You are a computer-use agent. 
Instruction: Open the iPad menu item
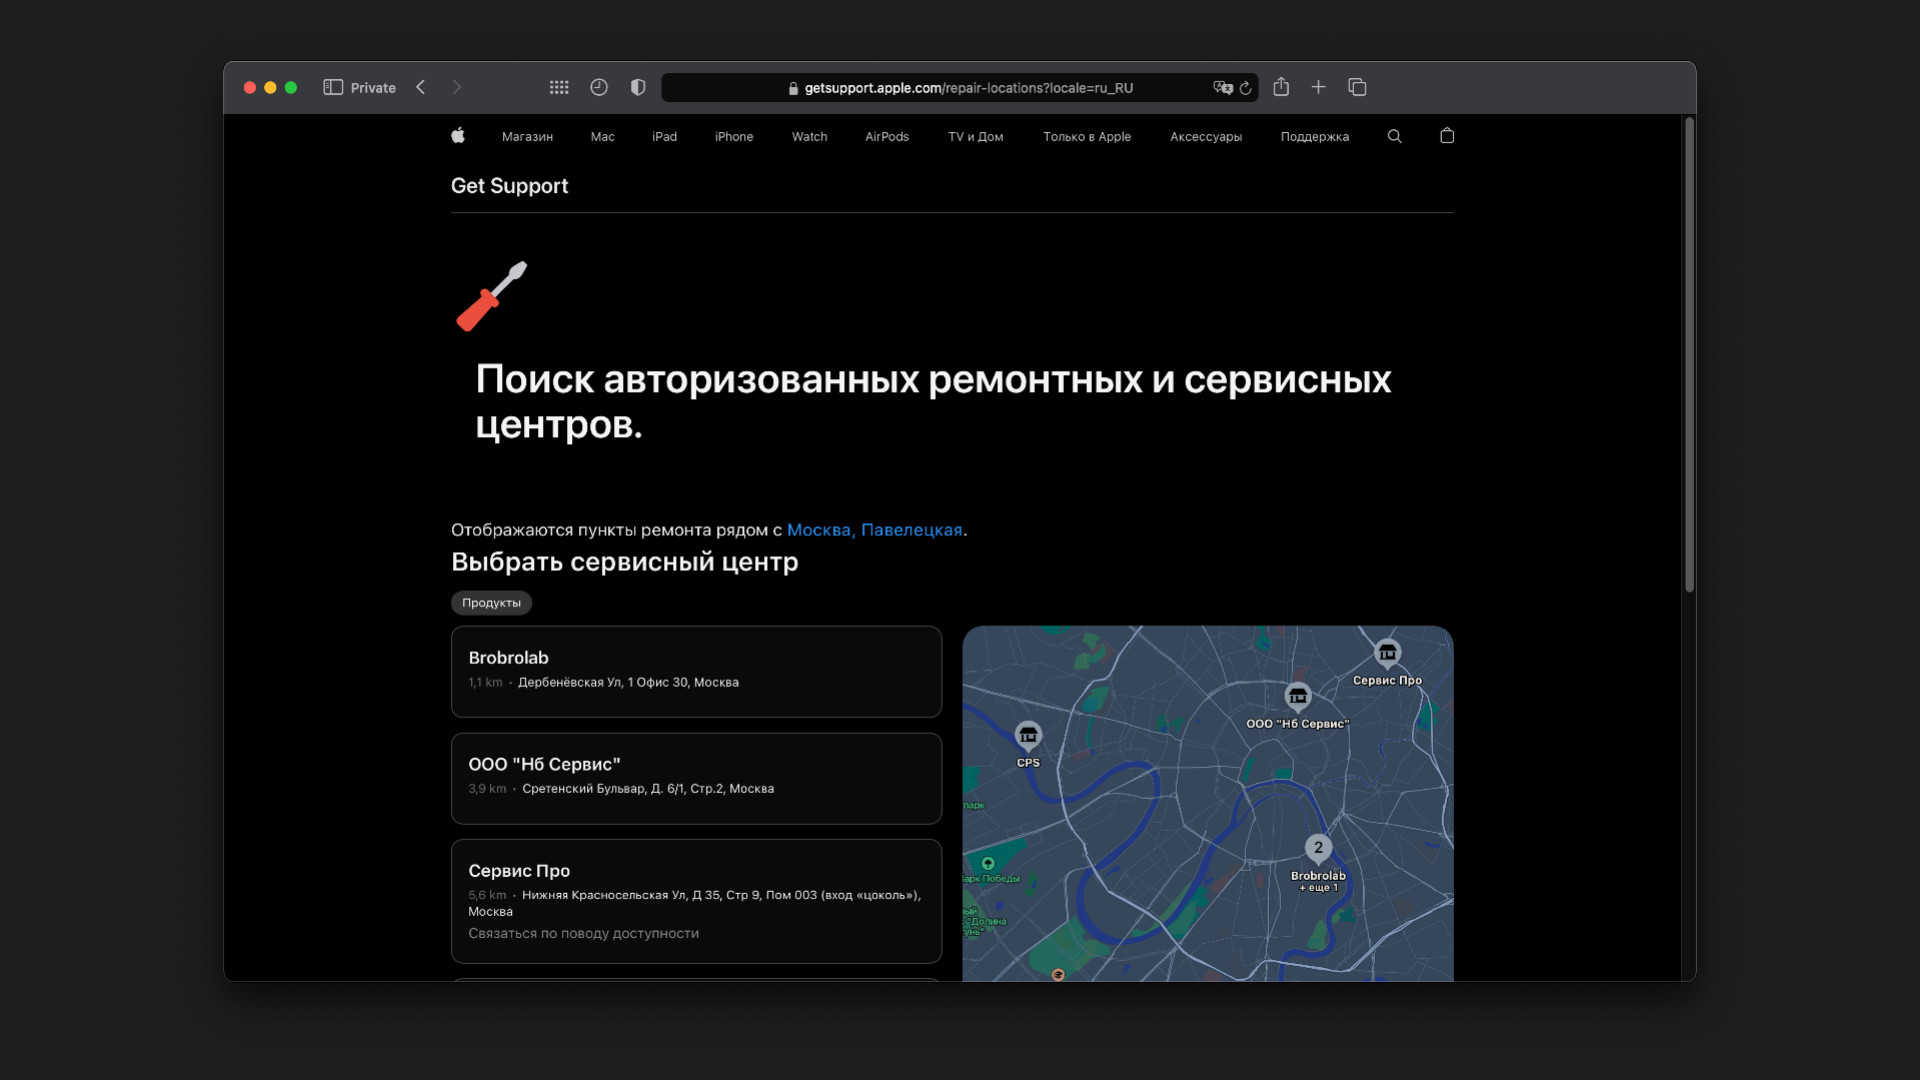coord(665,136)
